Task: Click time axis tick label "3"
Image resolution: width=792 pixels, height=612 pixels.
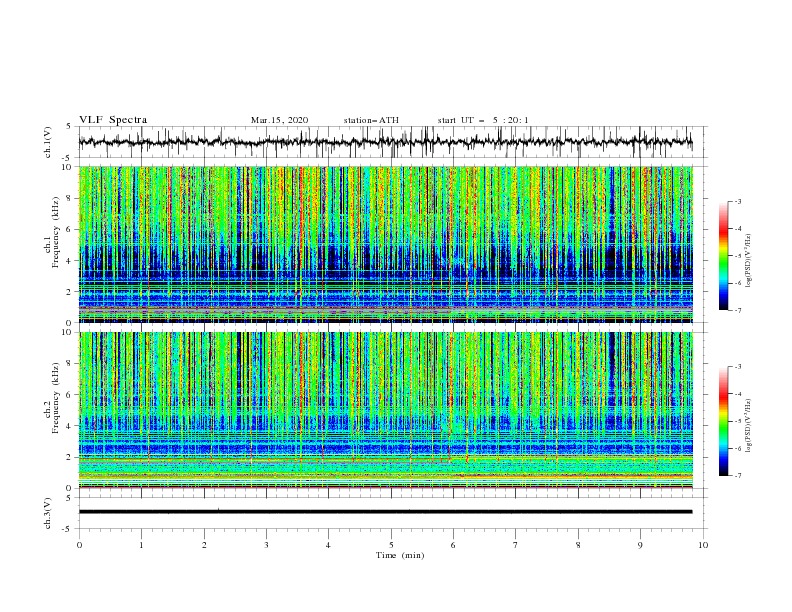Action: [266, 545]
